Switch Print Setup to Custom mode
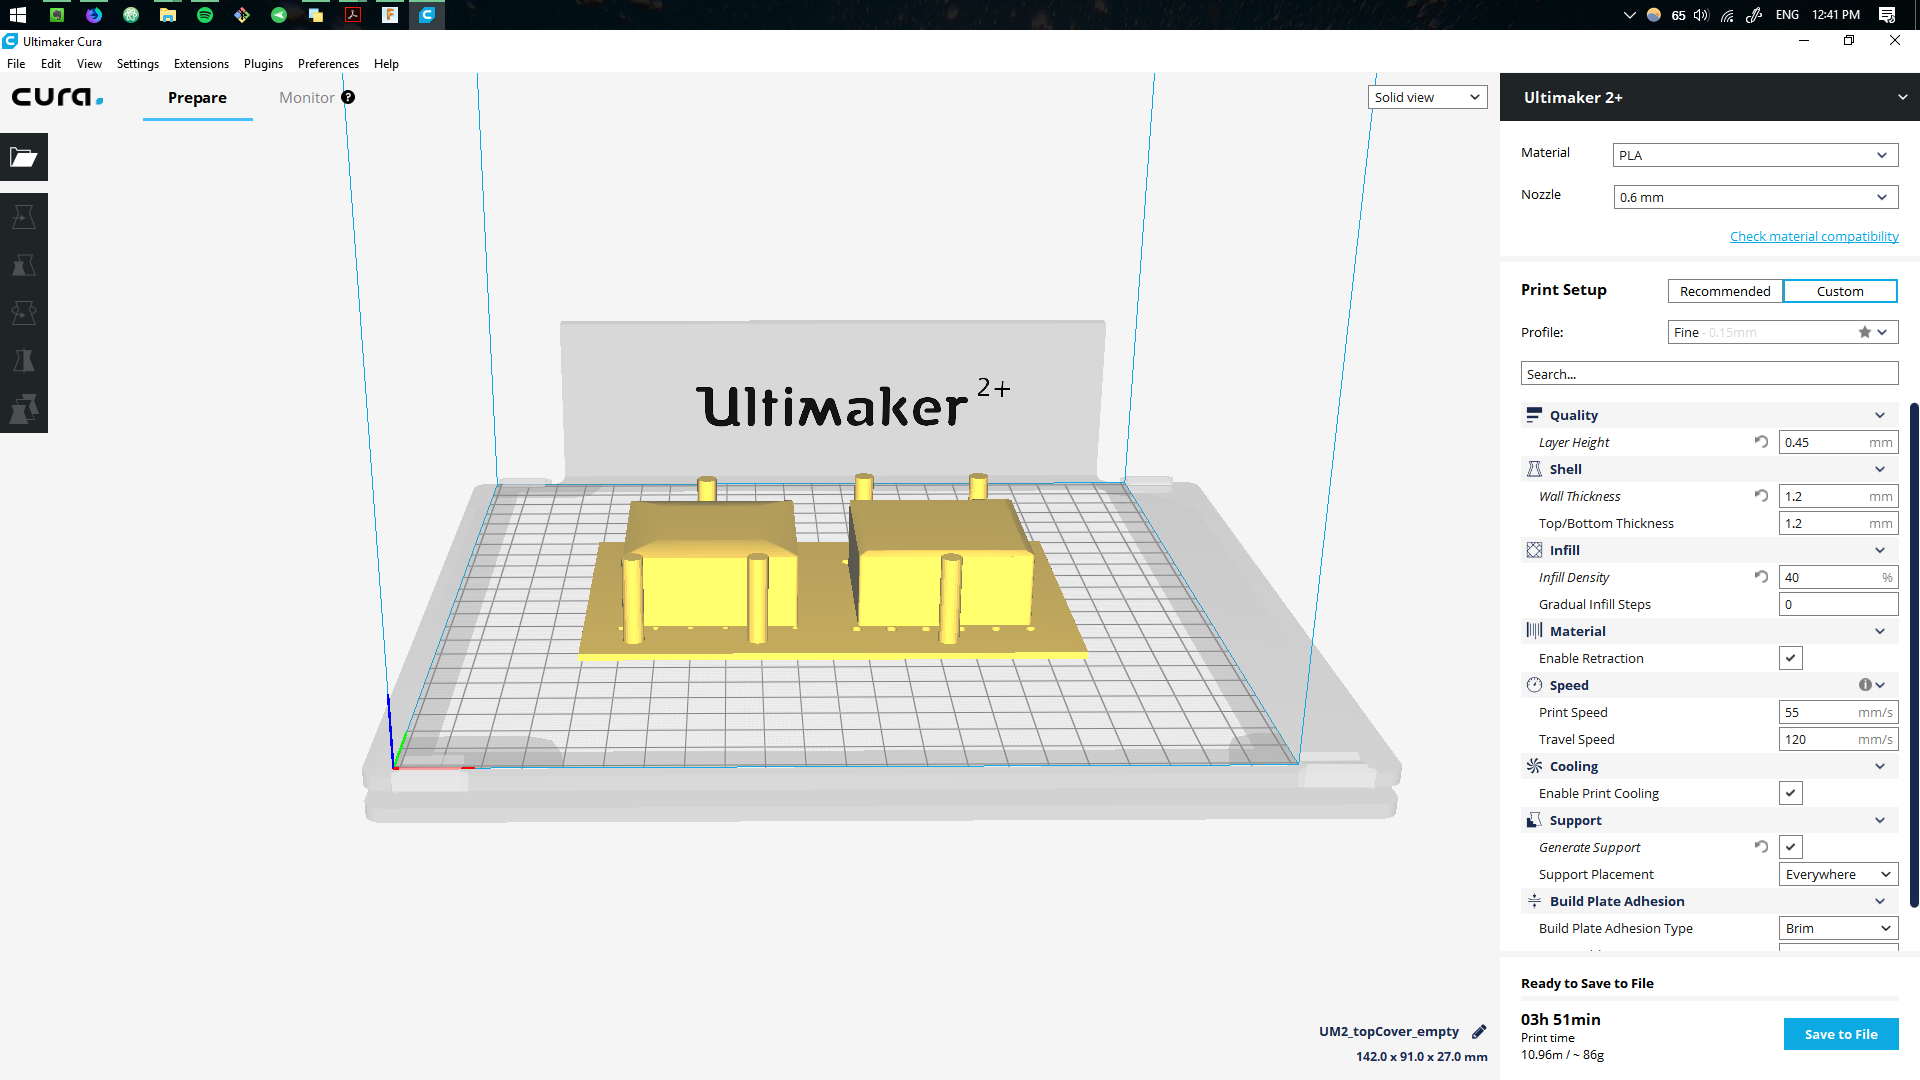This screenshot has height=1080, width=1920. coord(1840,291)
